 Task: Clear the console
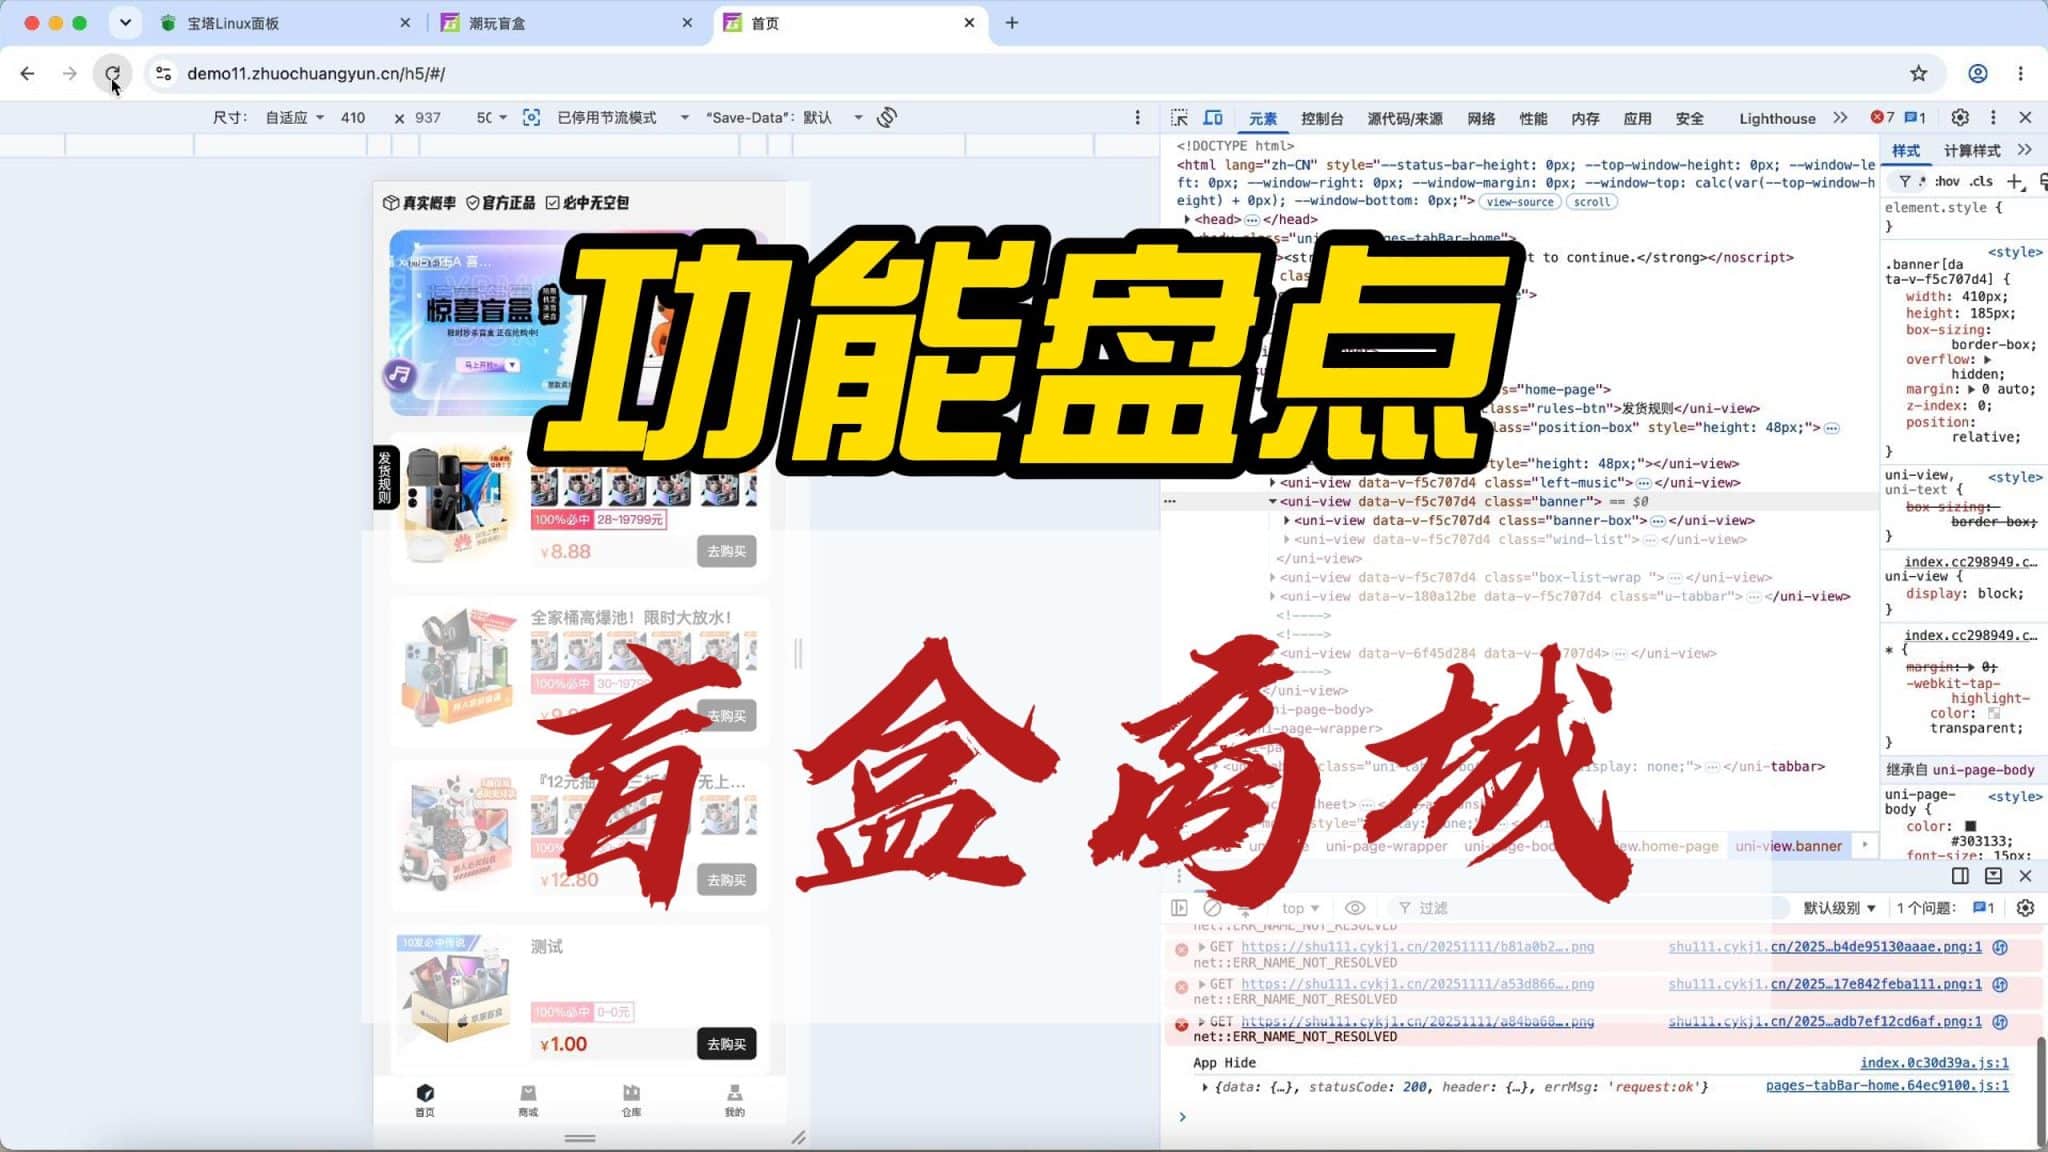1212,908
